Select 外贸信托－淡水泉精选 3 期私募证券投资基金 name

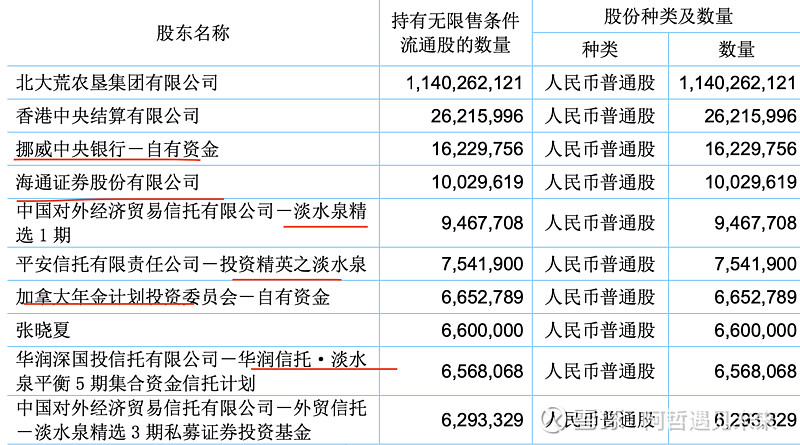click(191, 419)
